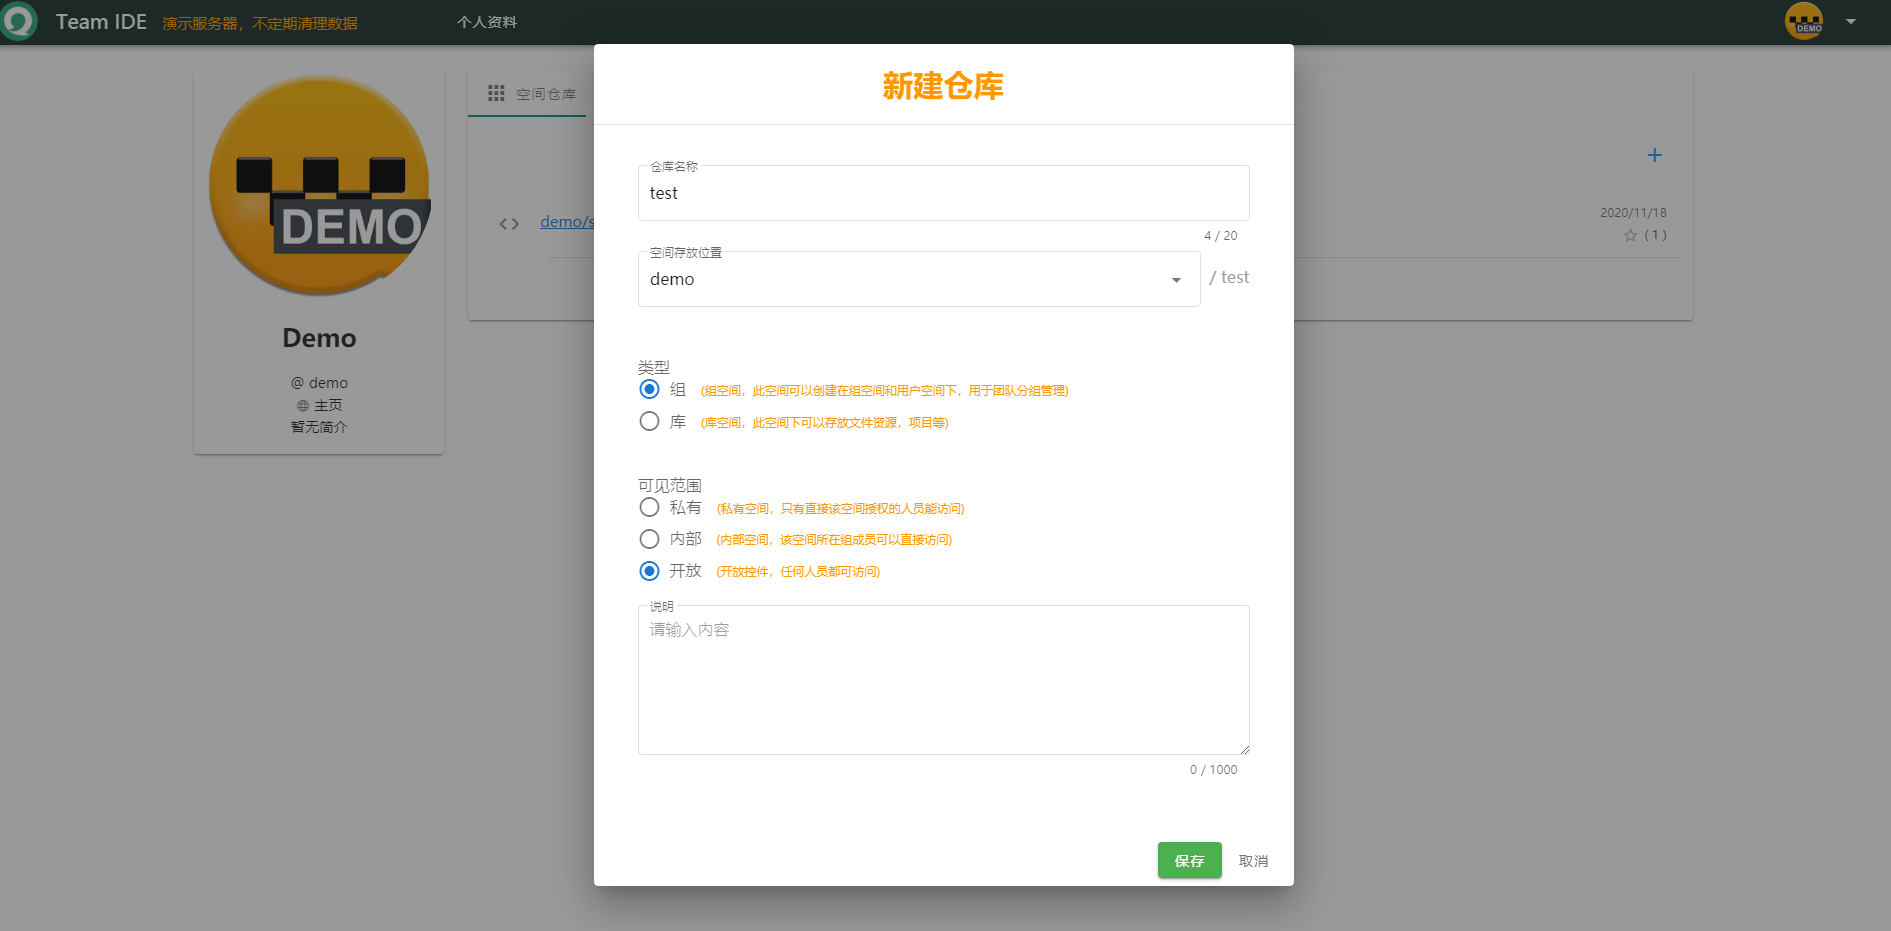The width and height of the screenshot is (1891, 931).
Task: Switch to the 空间仓库 tab
Action: pos(545,93)
